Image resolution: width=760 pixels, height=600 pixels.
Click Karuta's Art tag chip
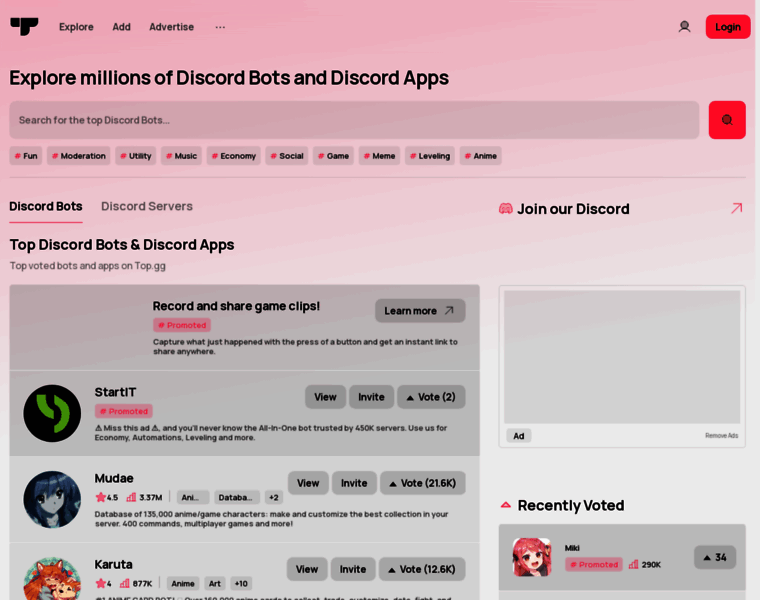215,584
